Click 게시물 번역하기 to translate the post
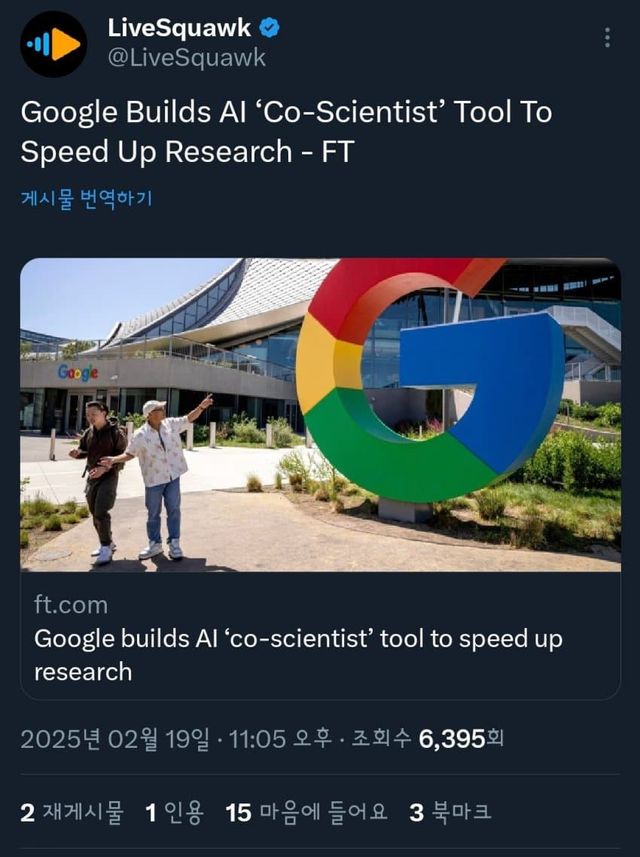Image resolution: width=640 pixels, height=857 pixels. [86, 199]
